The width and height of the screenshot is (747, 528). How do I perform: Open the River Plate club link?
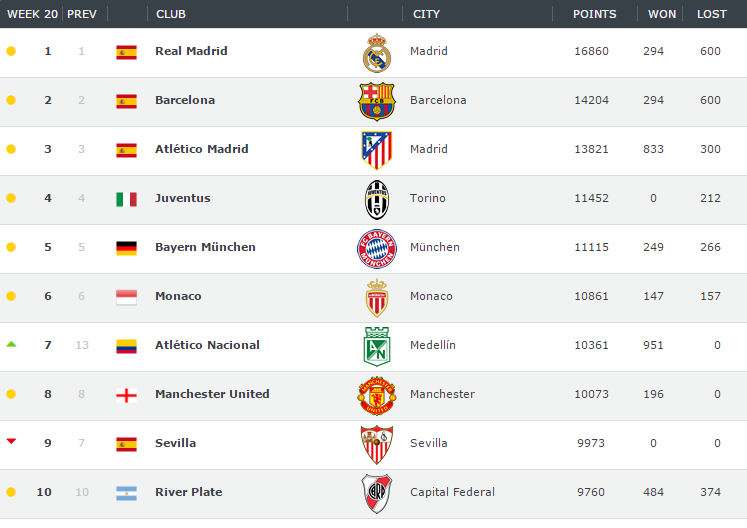tap(188, 492)
